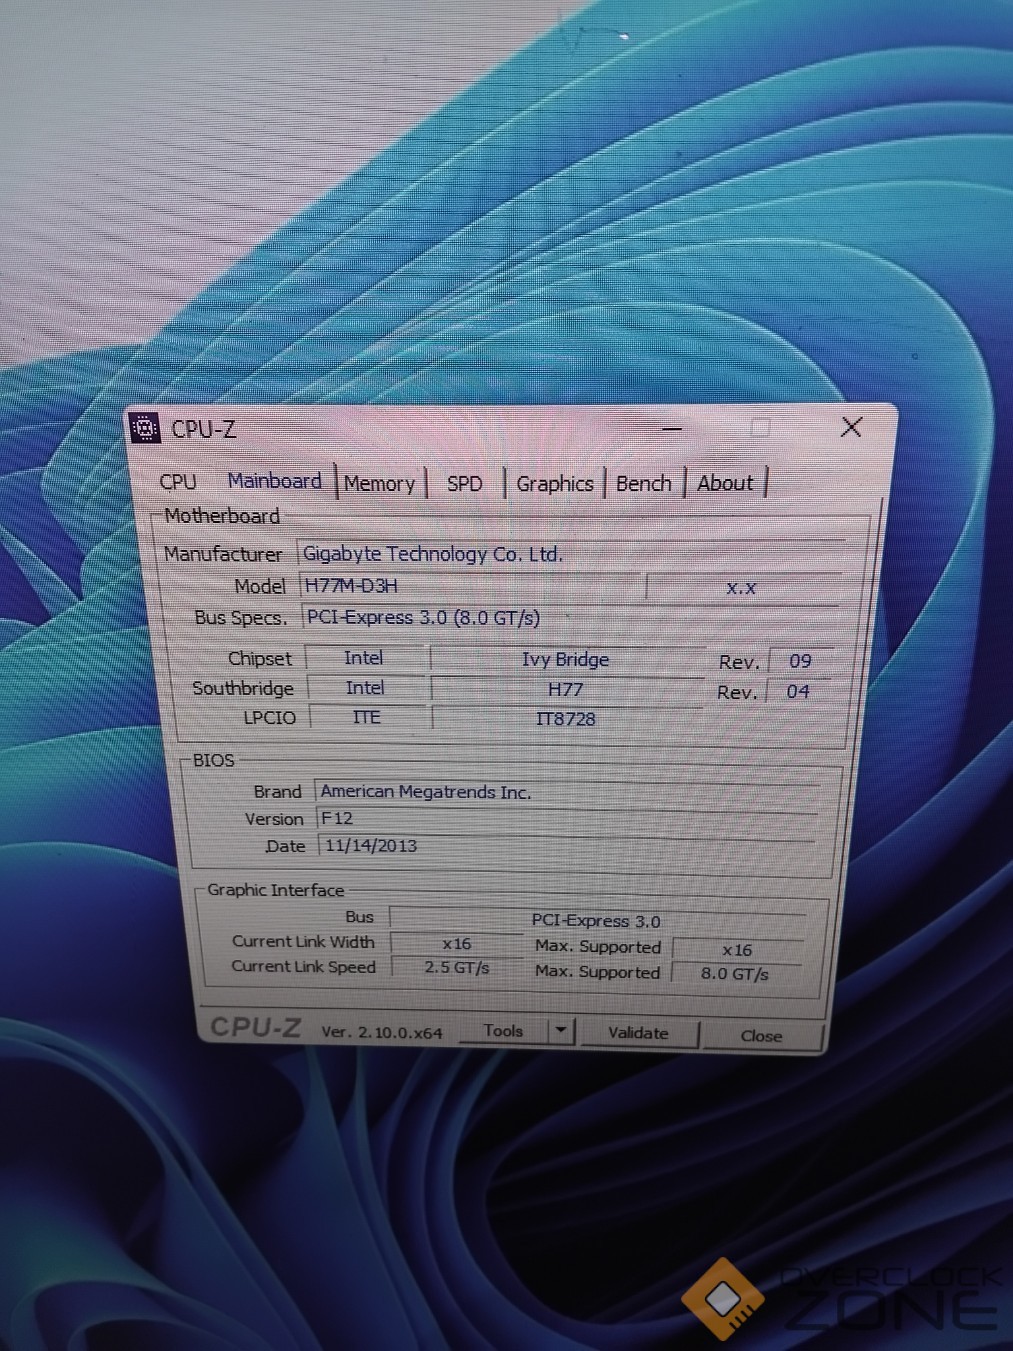Select the Mainboard tab
The height and width of the screenshot is (1351, 1013).
pos(274,481)
